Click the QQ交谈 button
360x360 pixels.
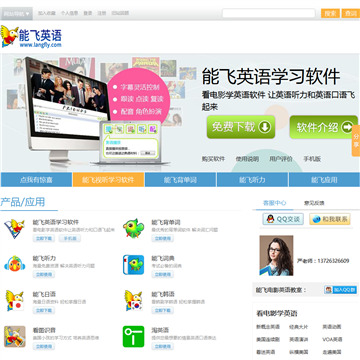[283, 219]
